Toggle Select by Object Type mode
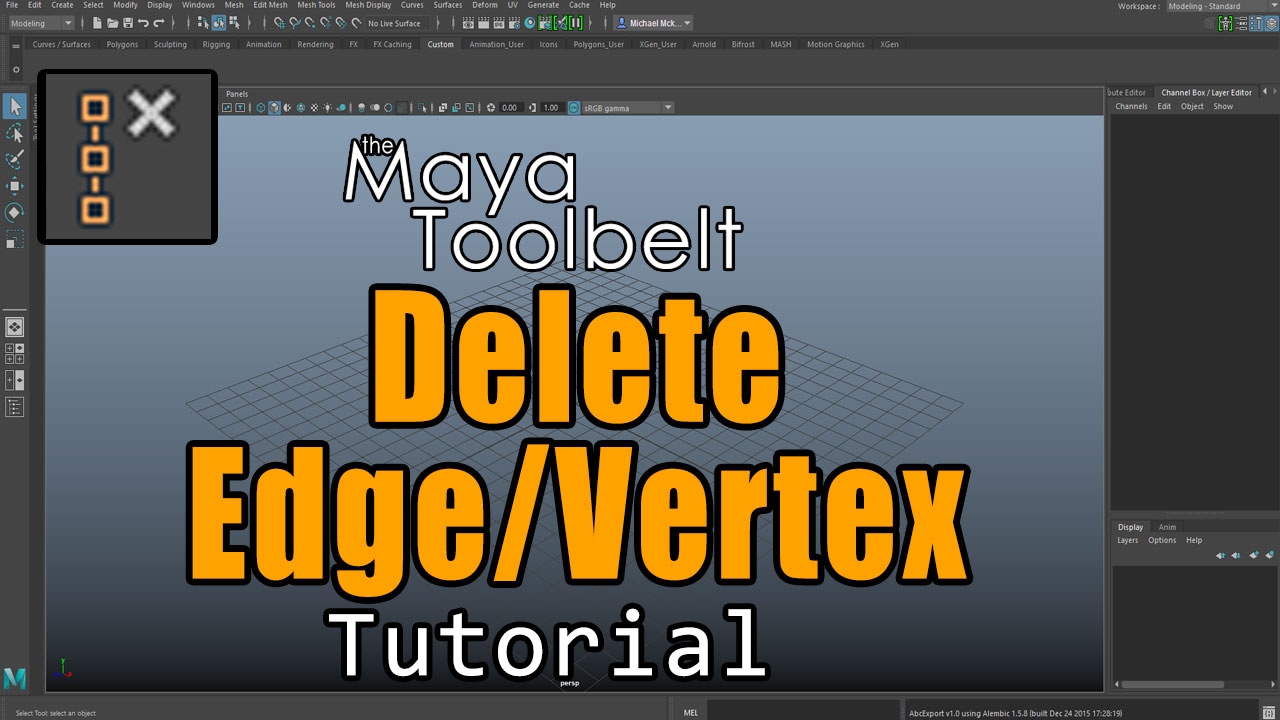The height and width of the screenshot is (720, 1280). point(218,23)
